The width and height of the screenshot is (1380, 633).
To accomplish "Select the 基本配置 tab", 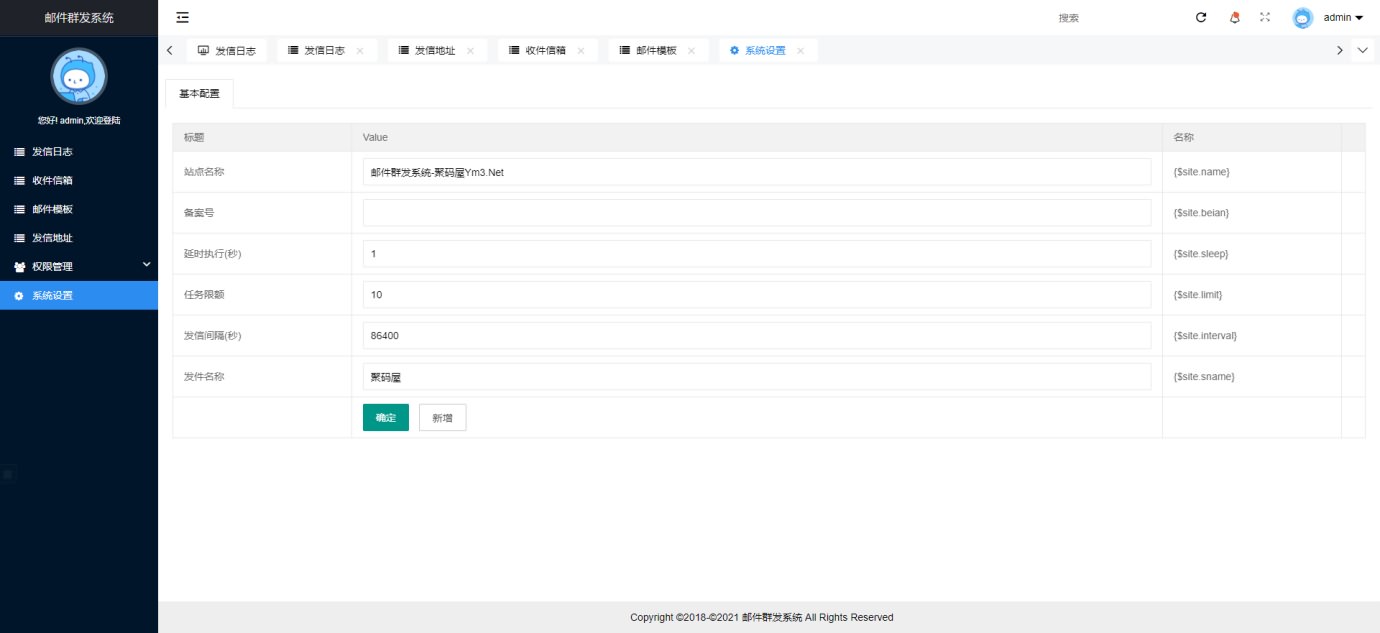I will 199,93.
